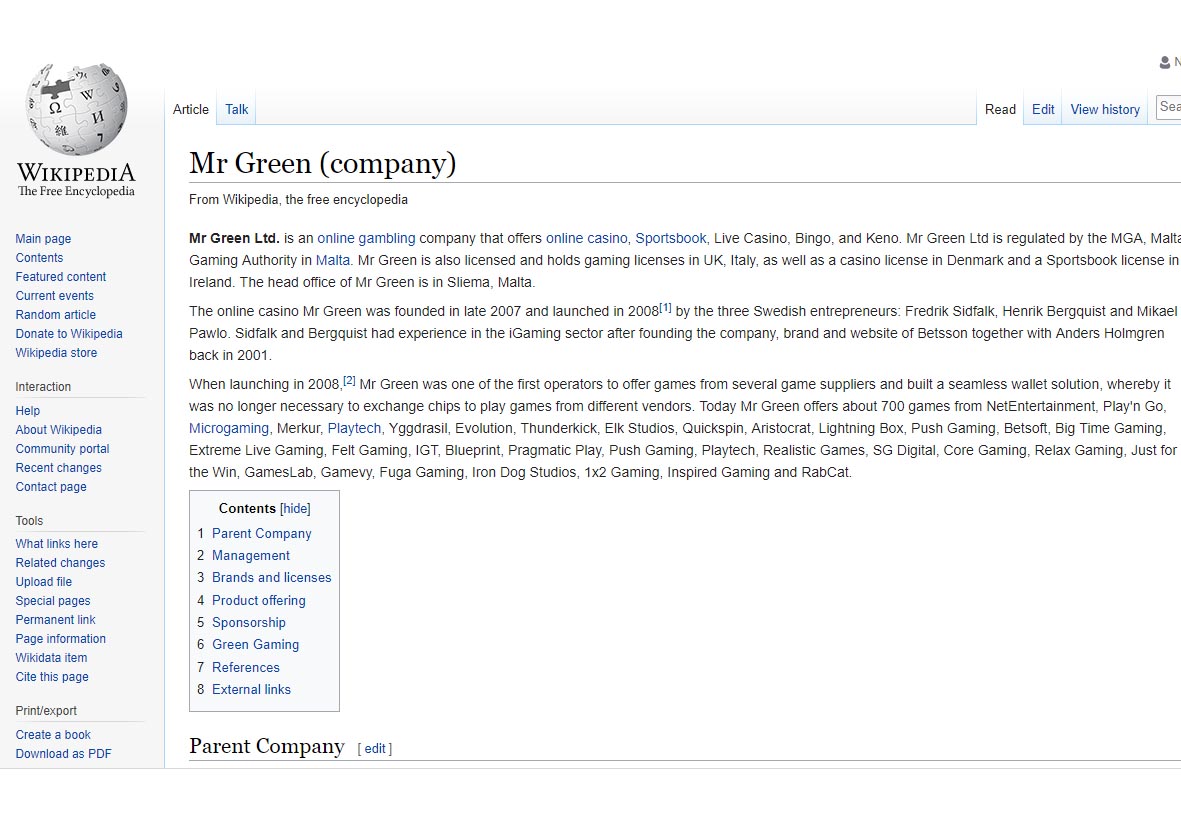View Recent changes
The width and height of the screenshot is (1181, 821).
point(58,467)
